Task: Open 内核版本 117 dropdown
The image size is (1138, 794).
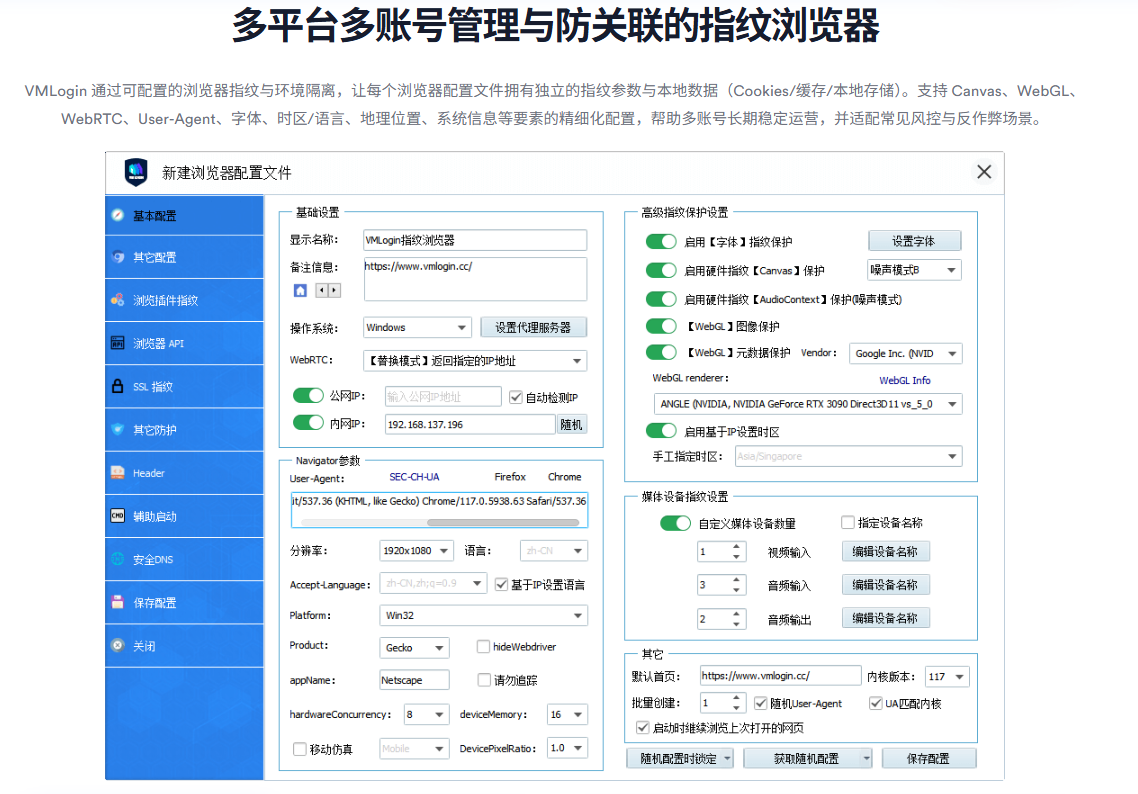Action: point(947,676)
